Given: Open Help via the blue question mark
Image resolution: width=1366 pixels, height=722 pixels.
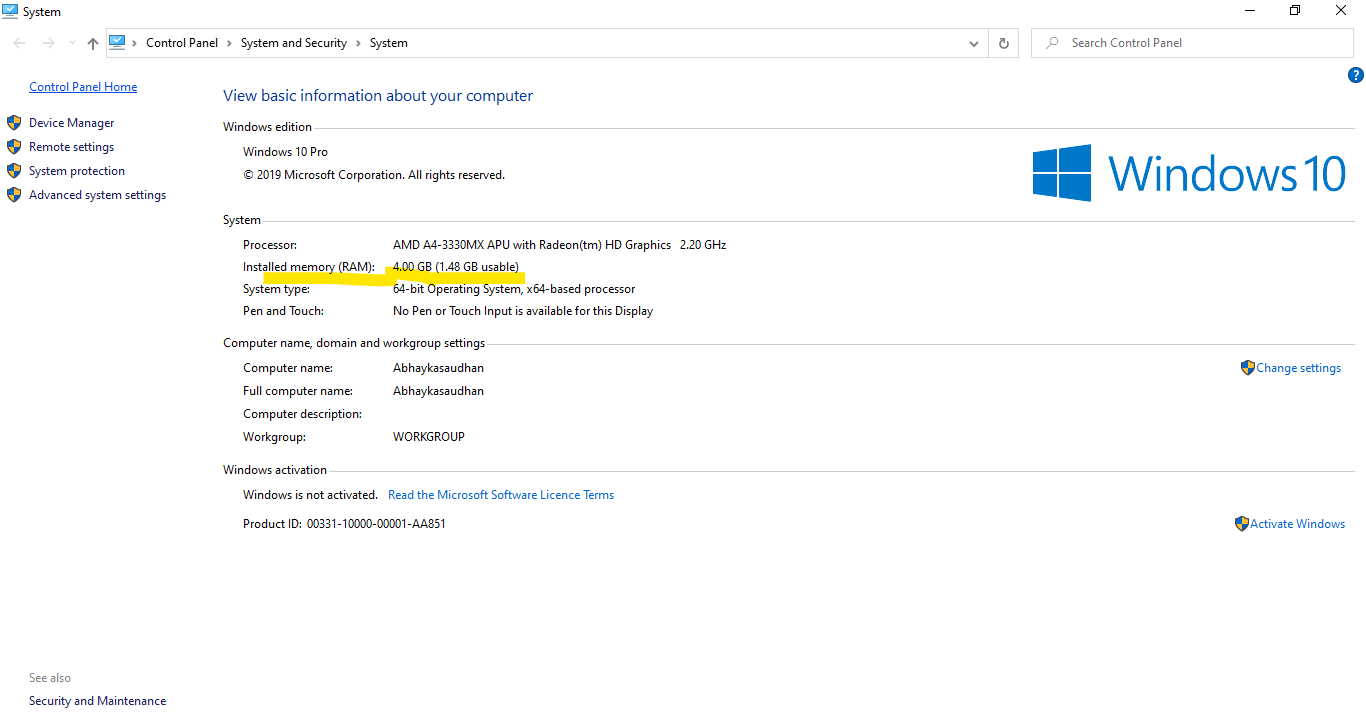Looking at the screenshot, I should tap(1356, 75).
